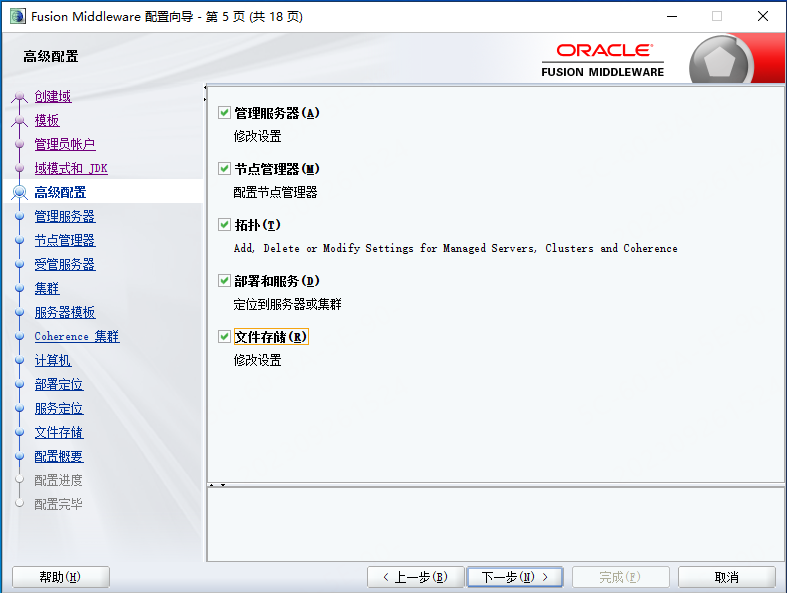Click the Add, Delete or Modify Settings description
The width and height of the screenshot is (787, 593).
(455, 248)
